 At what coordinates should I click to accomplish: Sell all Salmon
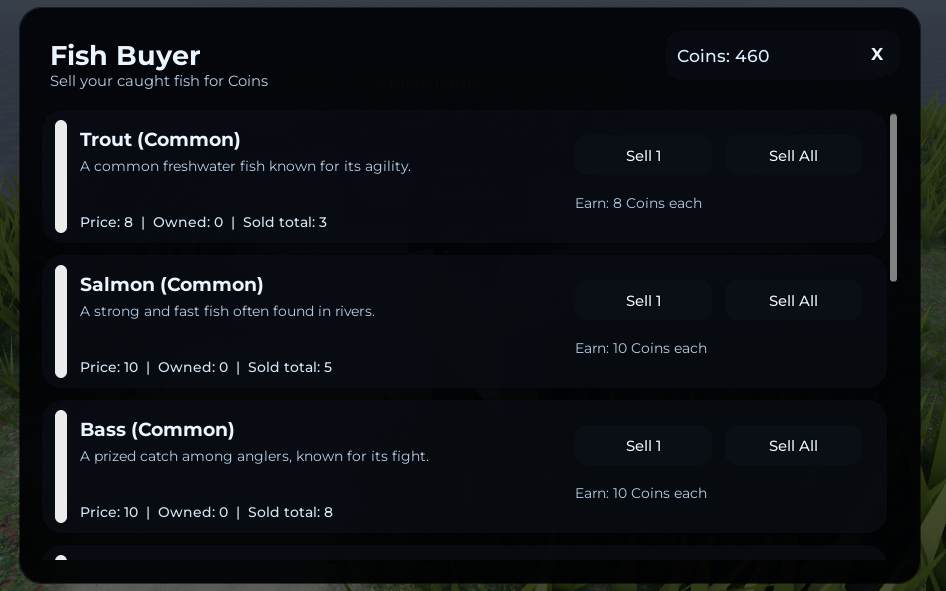(x=793, y=301)
